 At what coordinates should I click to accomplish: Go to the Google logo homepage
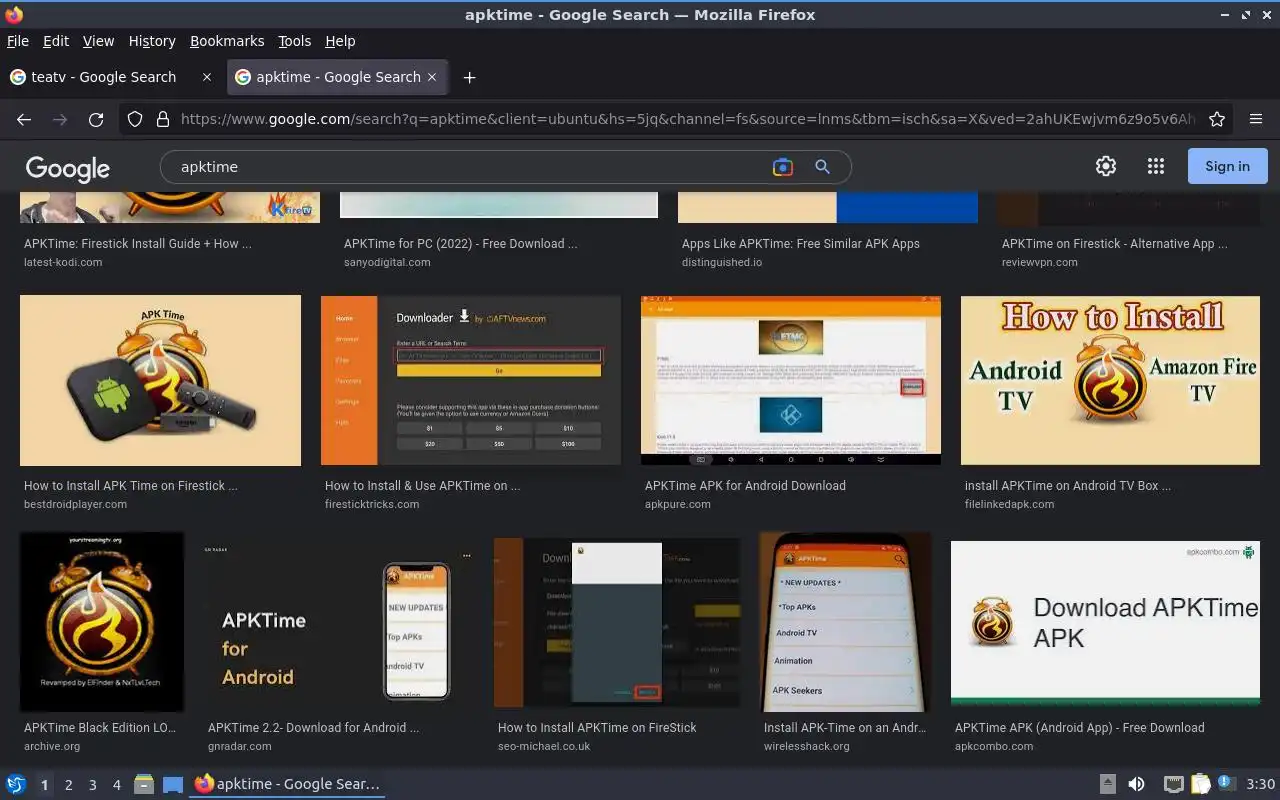(x=68, y=168)
